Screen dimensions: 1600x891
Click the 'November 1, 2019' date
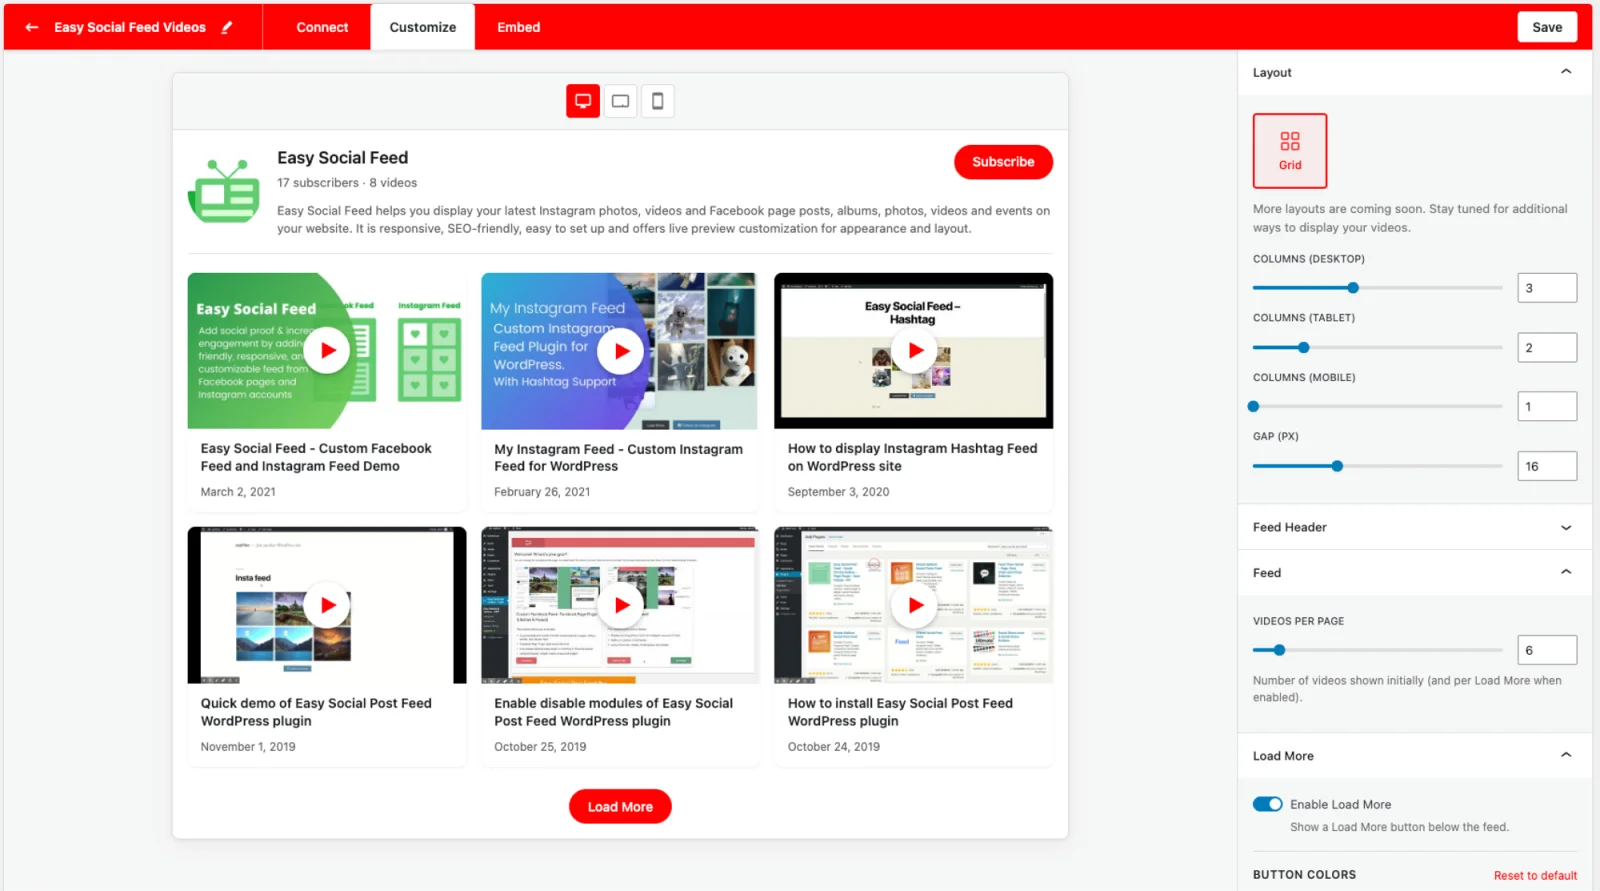point(248,747)
